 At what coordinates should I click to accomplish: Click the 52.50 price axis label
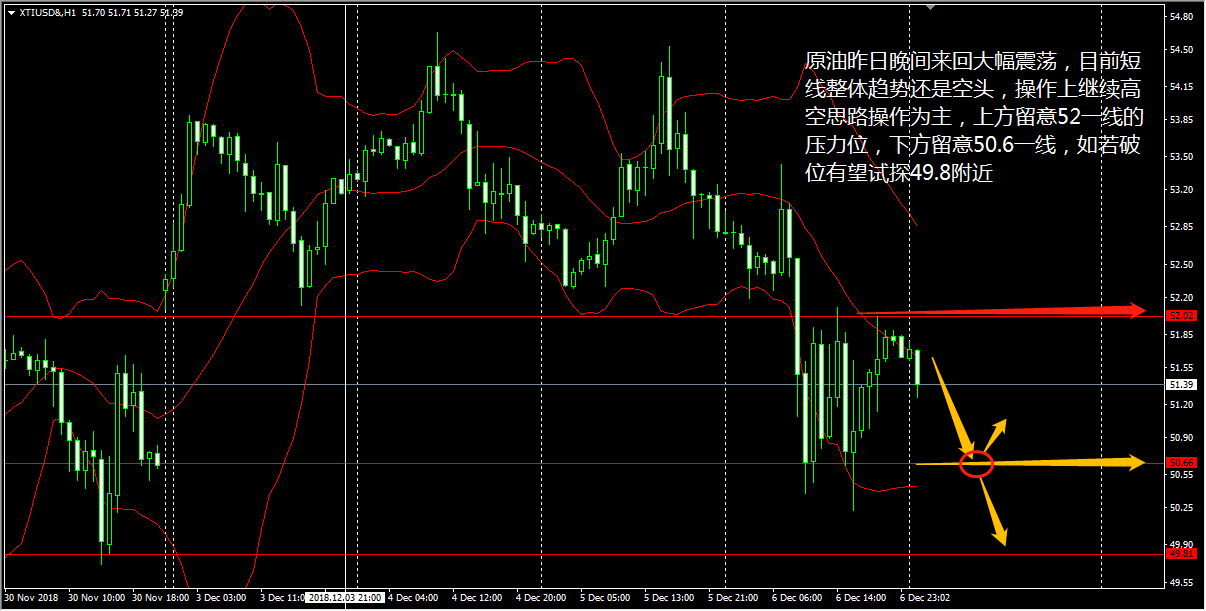click(x=1183, y=264)
